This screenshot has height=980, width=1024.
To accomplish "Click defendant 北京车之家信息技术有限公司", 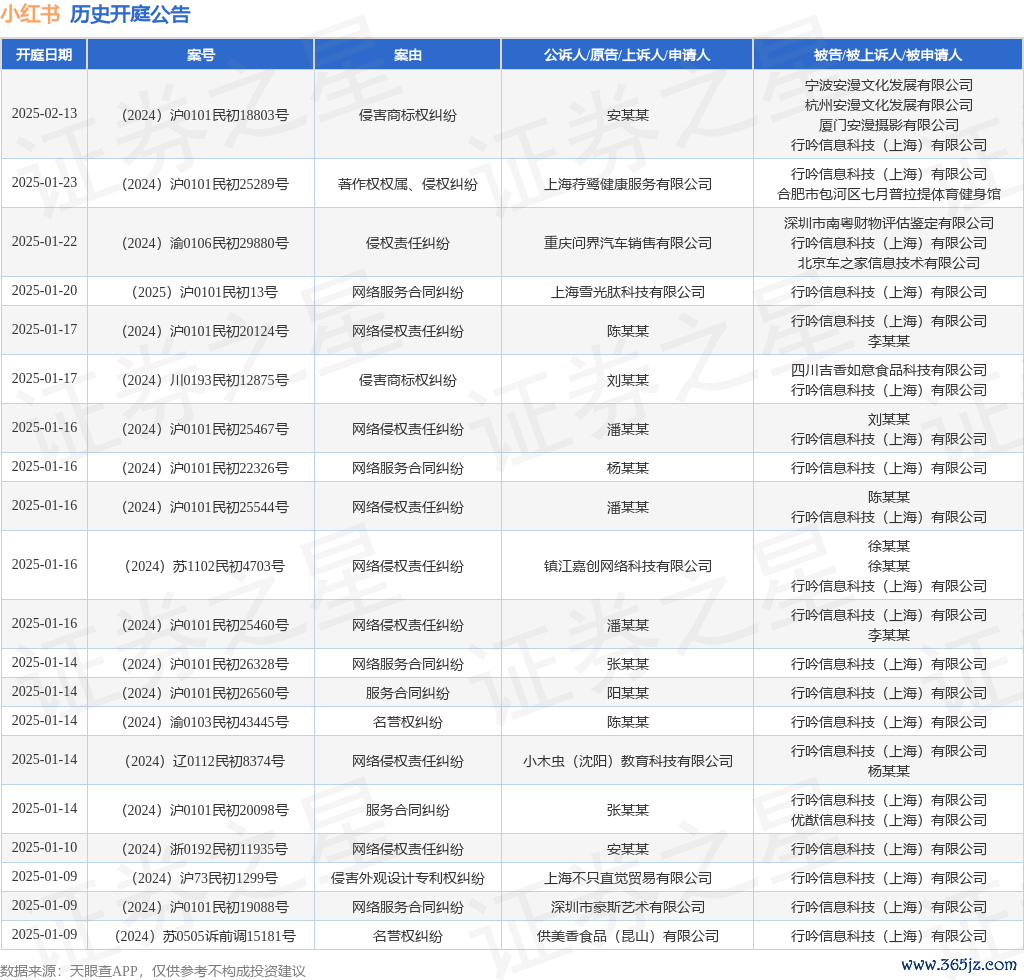I will (x=888, y=263).
